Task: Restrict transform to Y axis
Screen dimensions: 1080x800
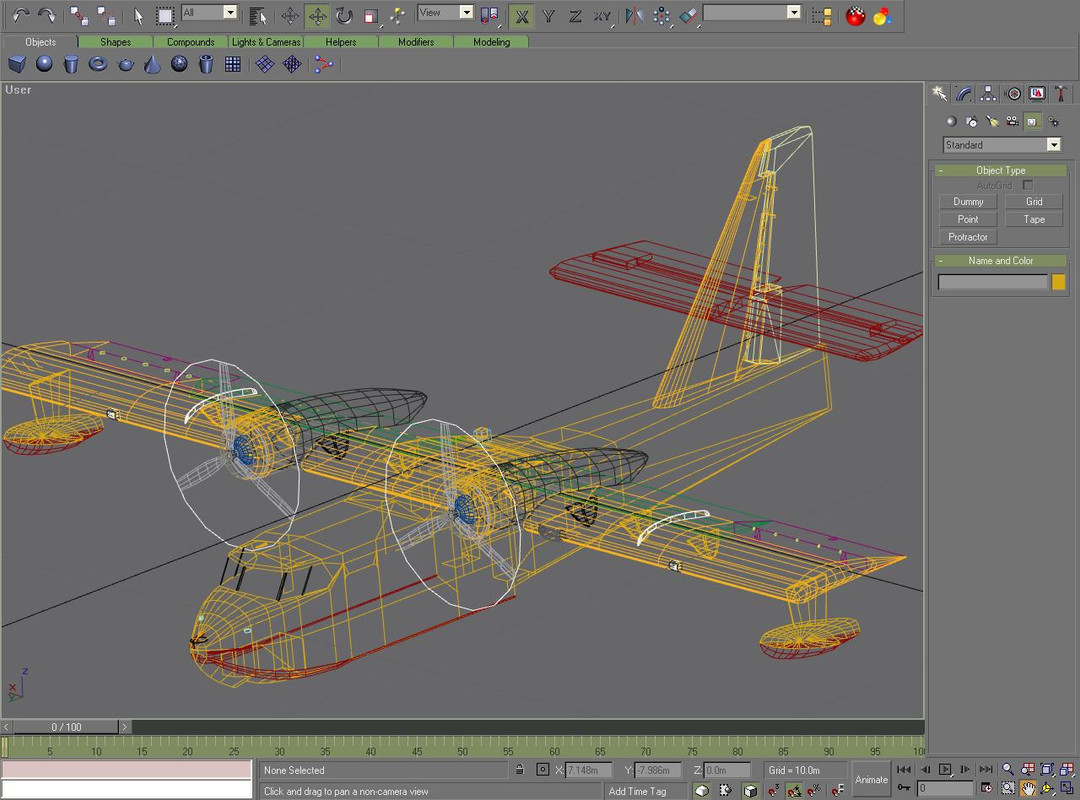Action: point(548,15)
